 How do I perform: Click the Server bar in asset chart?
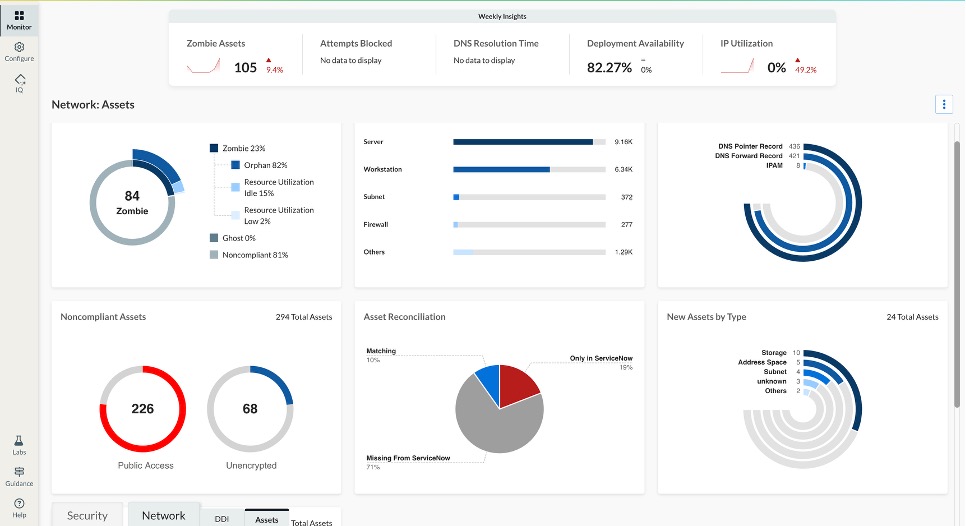pos(523,142)
